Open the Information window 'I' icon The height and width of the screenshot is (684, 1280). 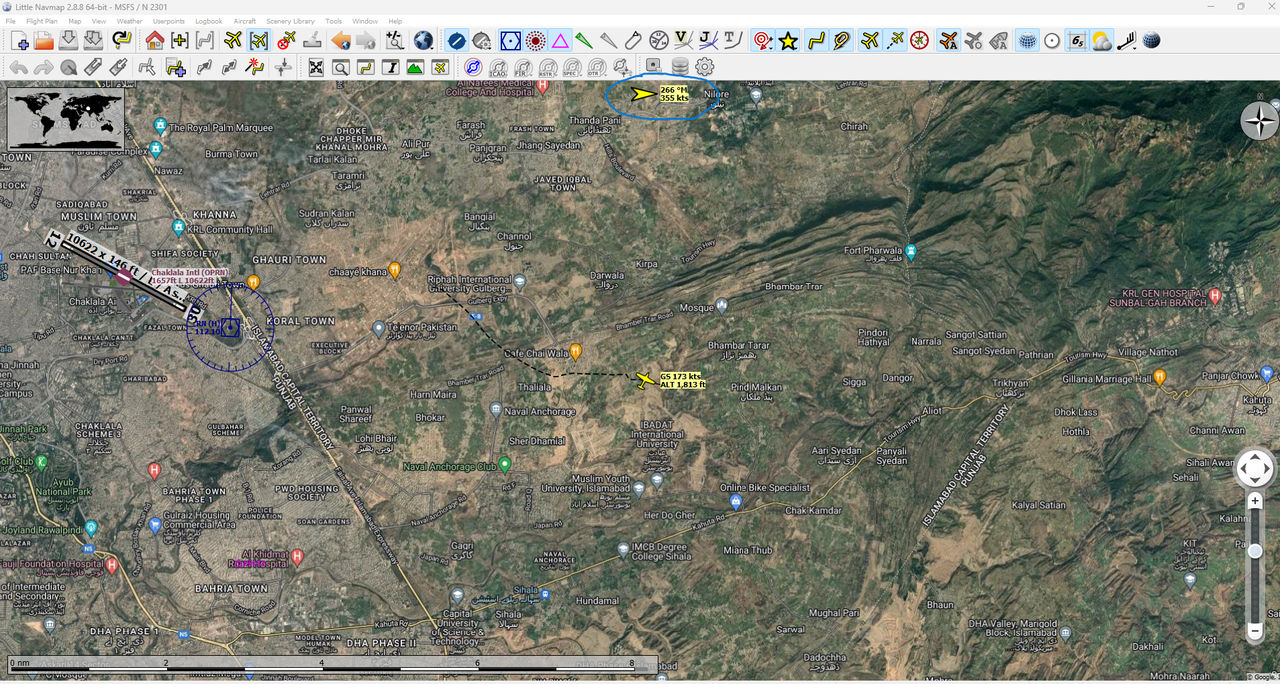tap(390, 67)
